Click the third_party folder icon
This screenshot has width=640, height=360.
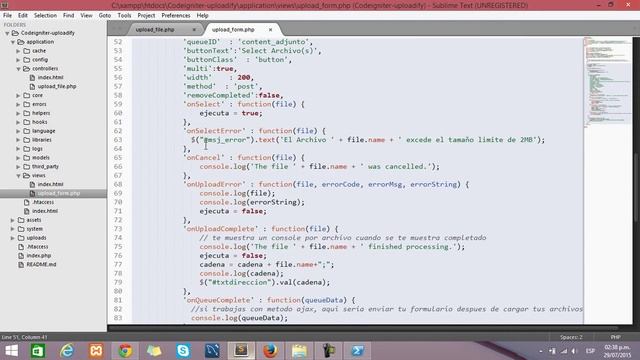(27, 167)
